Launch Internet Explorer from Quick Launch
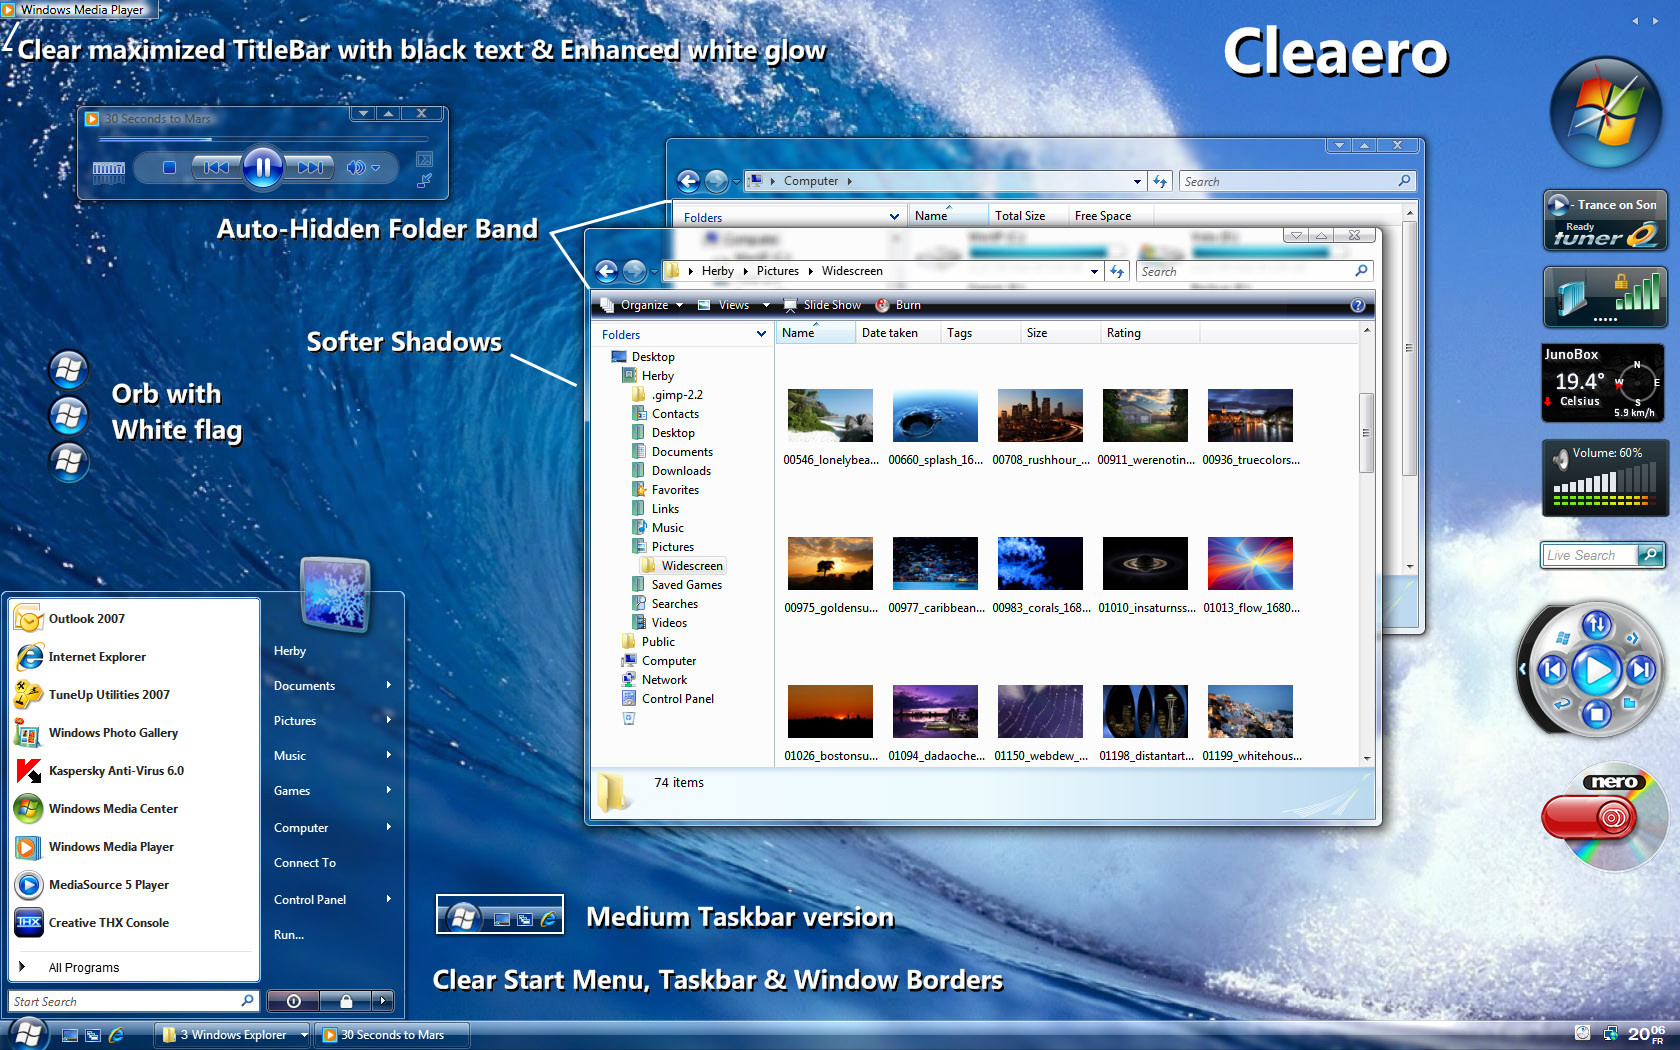This screenshot has height=1050, width=1680. pos(116,1035)
